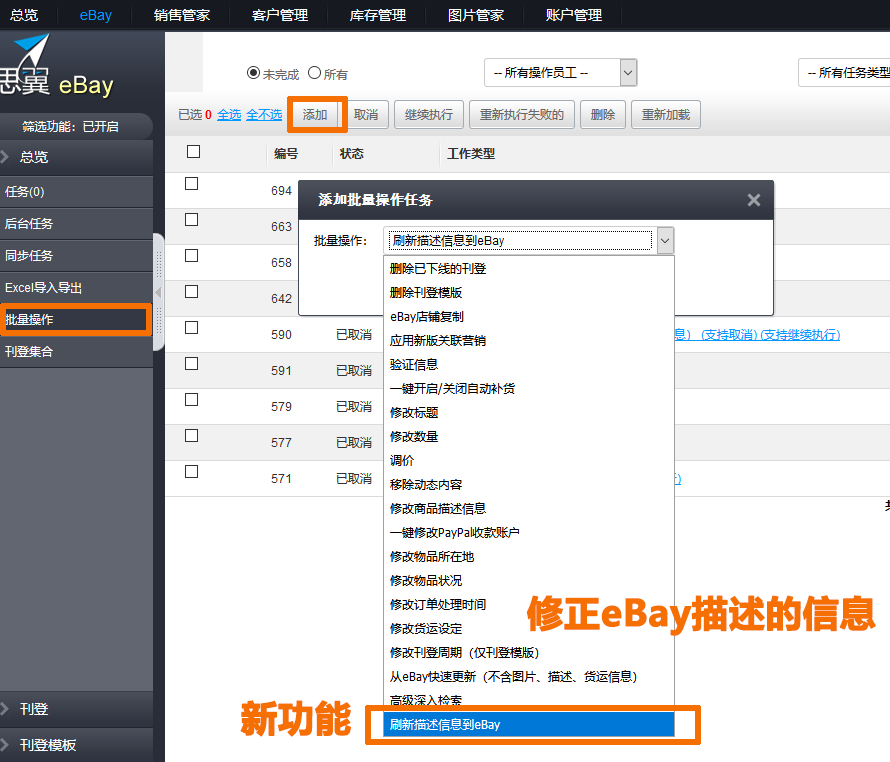Select the 所有 radio button
This screenshot has height=762, width=890.
point(314,73)
